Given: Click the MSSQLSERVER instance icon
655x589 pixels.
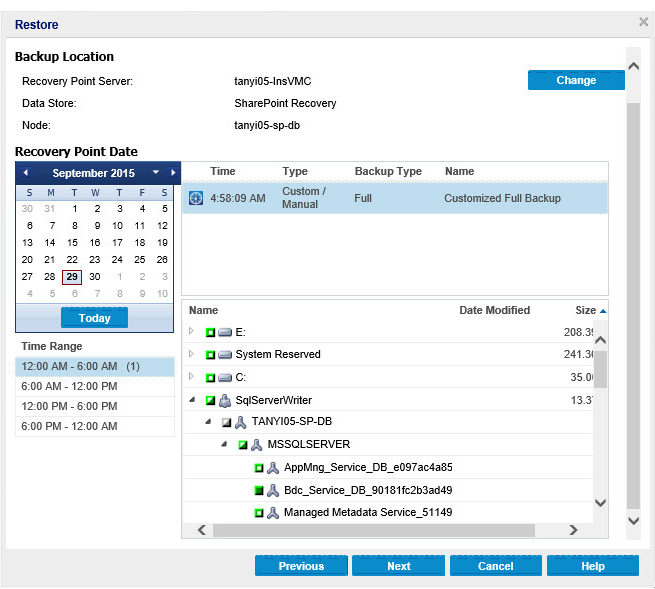Looking at the screenshot, I should point(257,445).
